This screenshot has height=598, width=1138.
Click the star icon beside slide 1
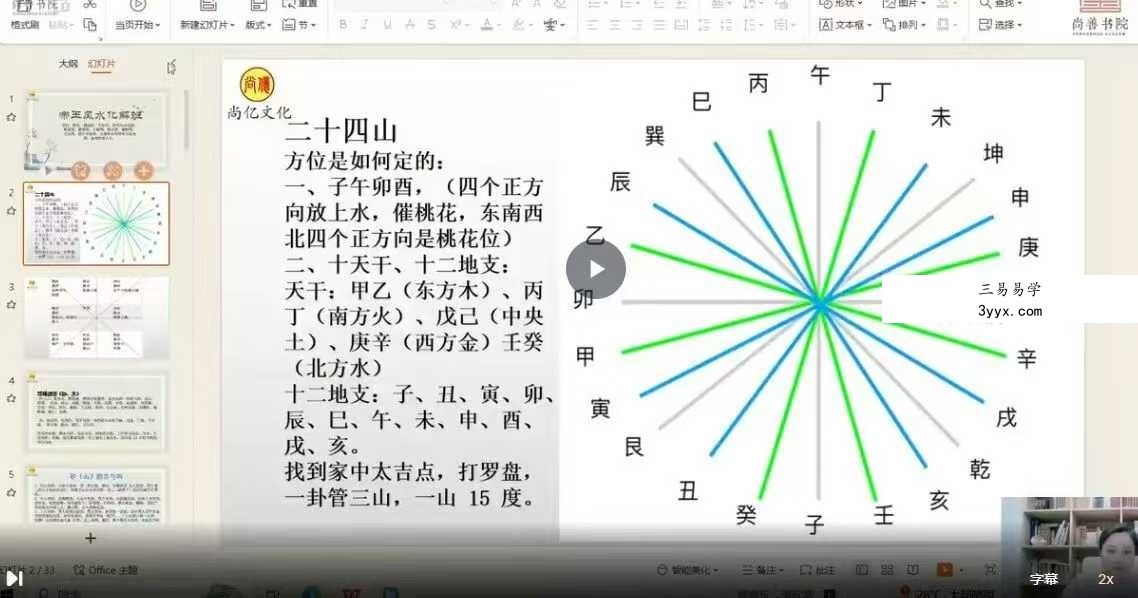[x=11, y=117]
